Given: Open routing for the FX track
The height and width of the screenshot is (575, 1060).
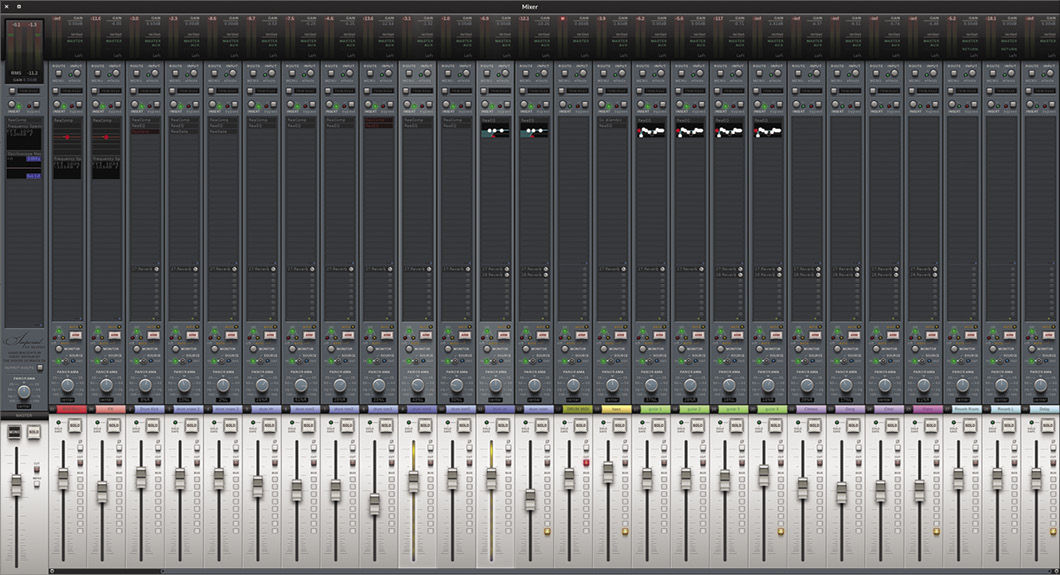Looking at the screenshot, I should 97,73.
